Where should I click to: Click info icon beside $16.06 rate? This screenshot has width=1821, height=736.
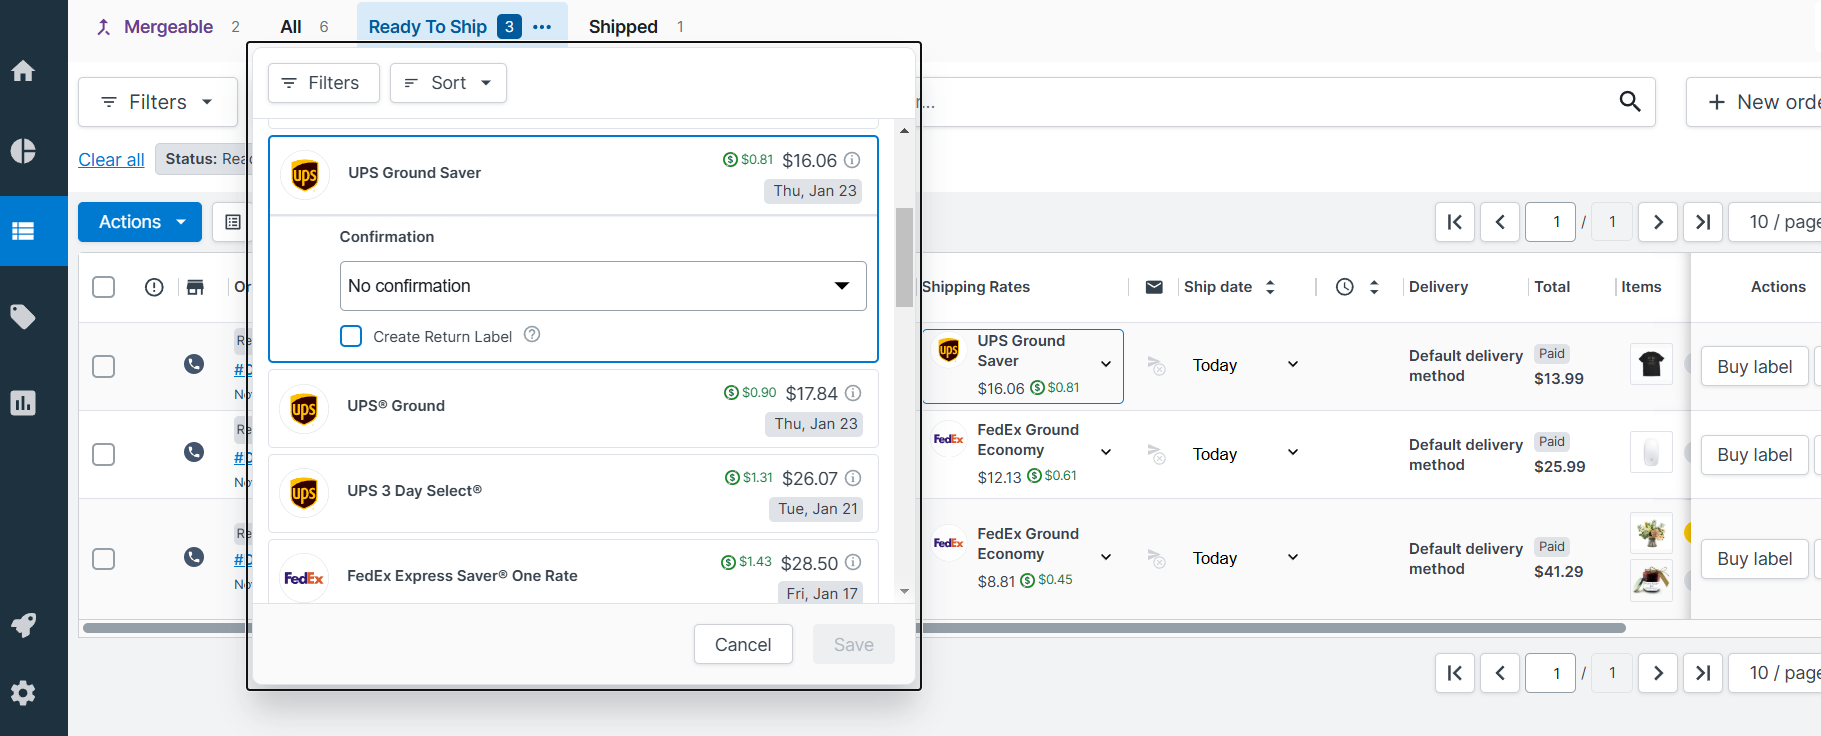(852, 160)
